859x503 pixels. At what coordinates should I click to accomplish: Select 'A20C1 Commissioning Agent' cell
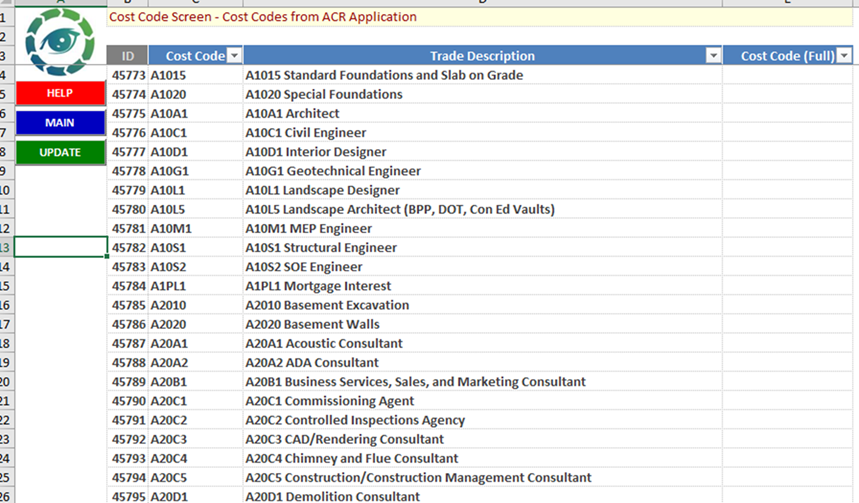(x=483, y=401)
